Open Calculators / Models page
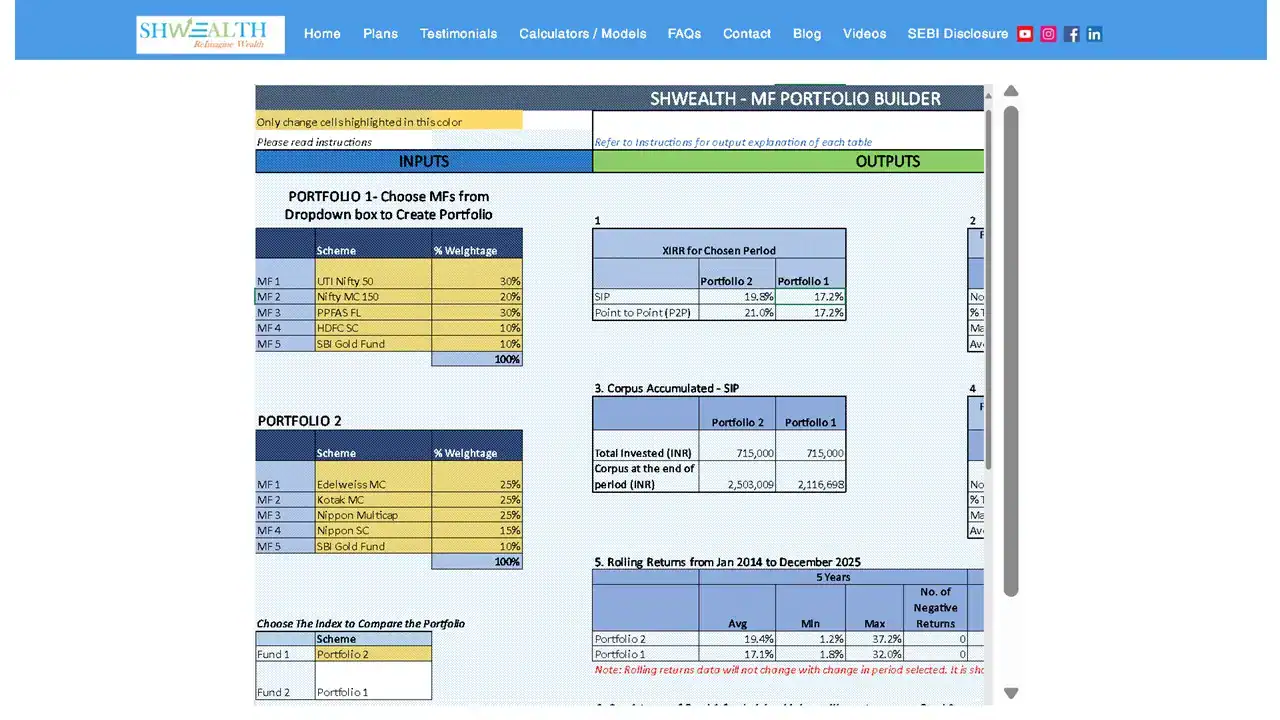Image resolution: width=1280 pixels, height=720 pixels. (582, 34)
